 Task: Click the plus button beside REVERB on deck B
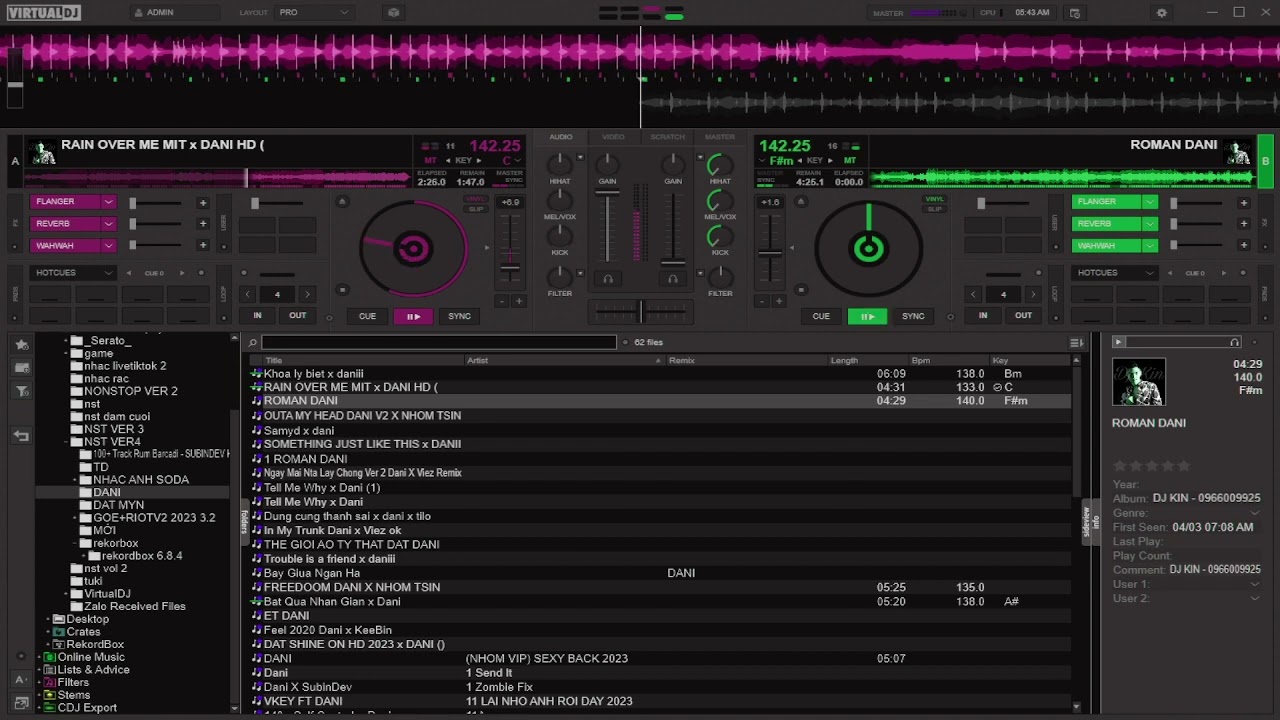point(1244,224)
